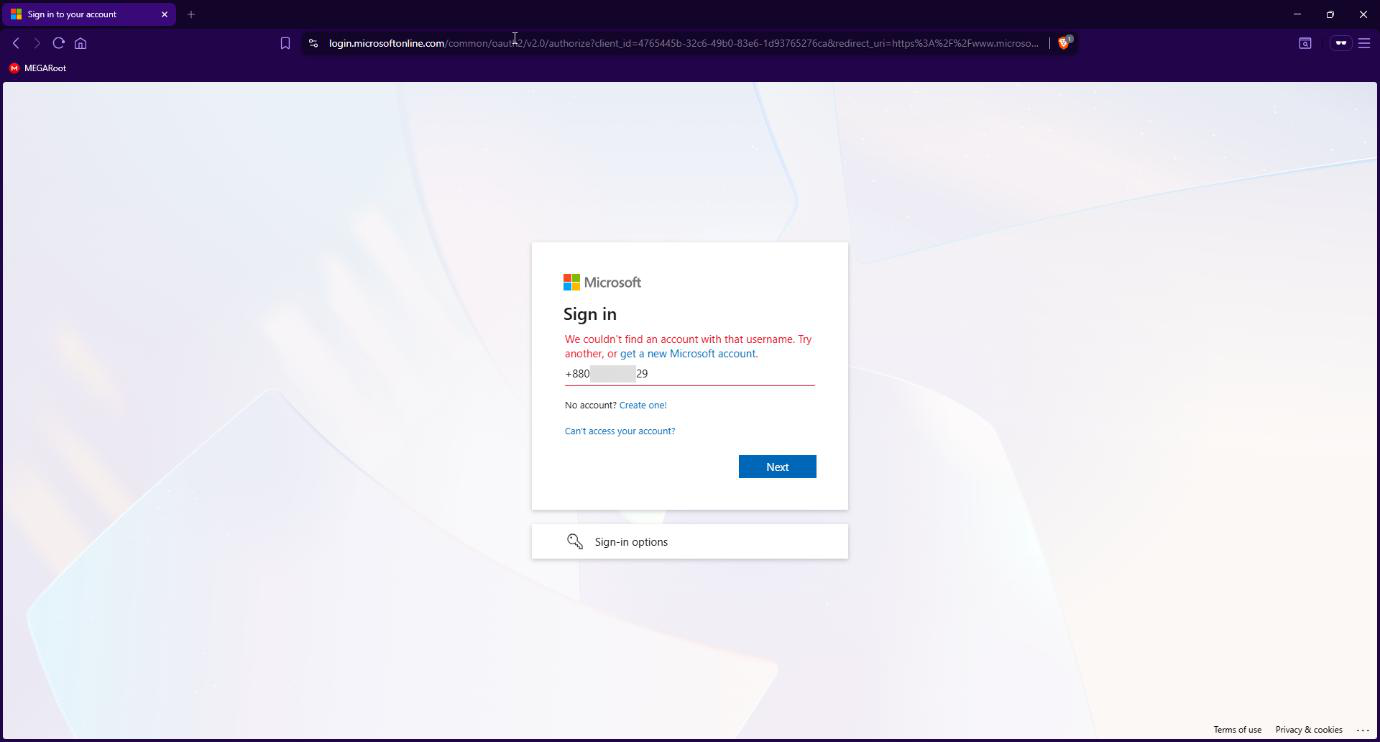Open Terms of use
Screen dimensions: 1380x742
(1237, 730)
